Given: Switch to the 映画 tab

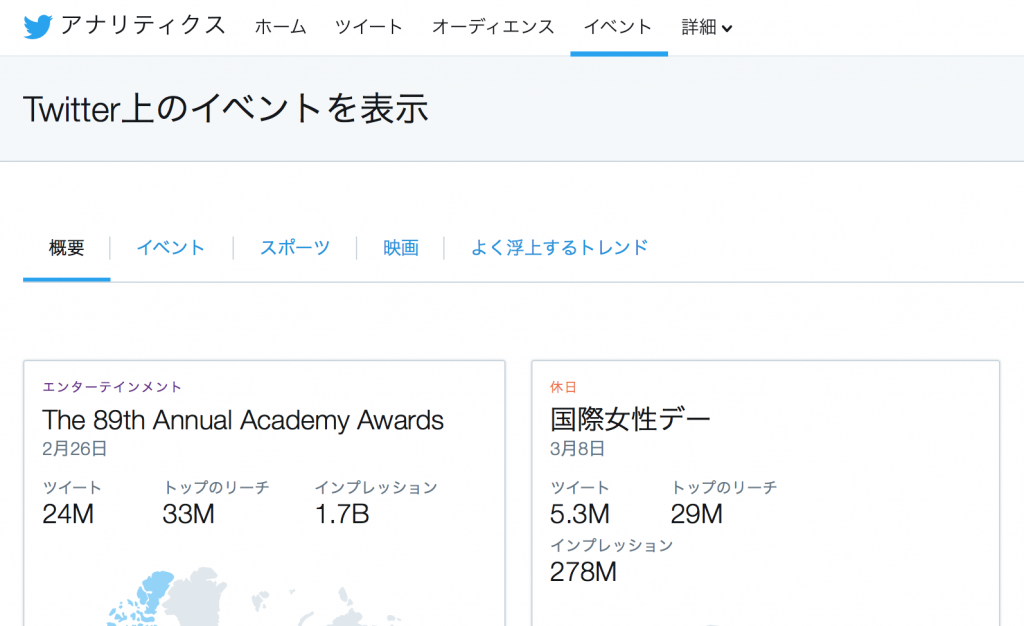Looking at the screenshot, I should pyautogui.click(x=401, y=248).
